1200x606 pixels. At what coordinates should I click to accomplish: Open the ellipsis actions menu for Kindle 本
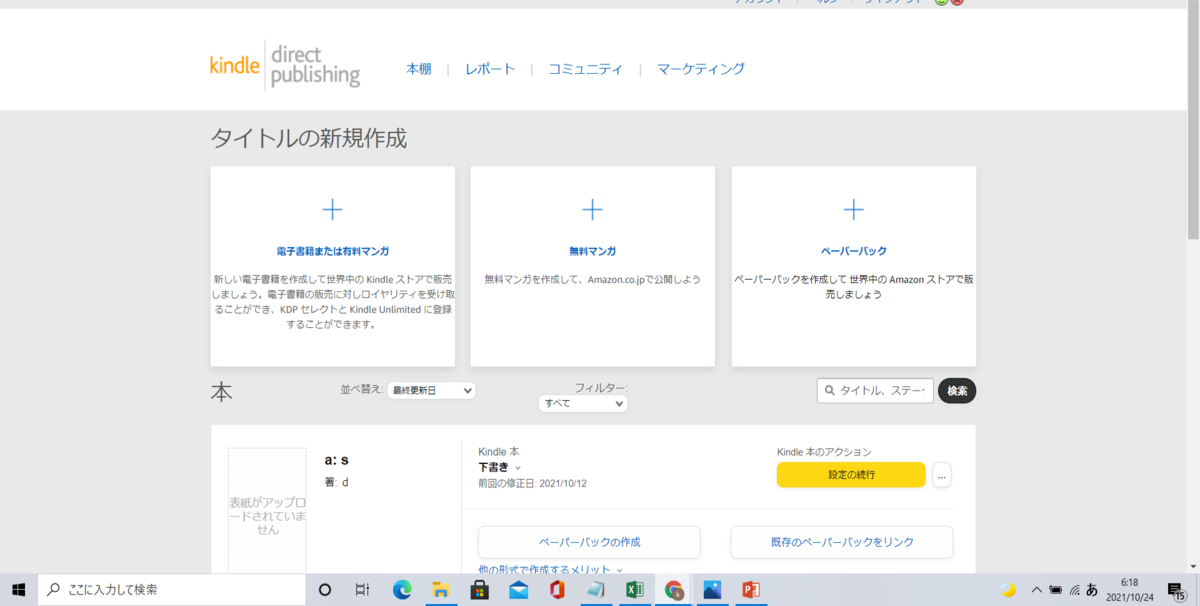coord(941,475)
